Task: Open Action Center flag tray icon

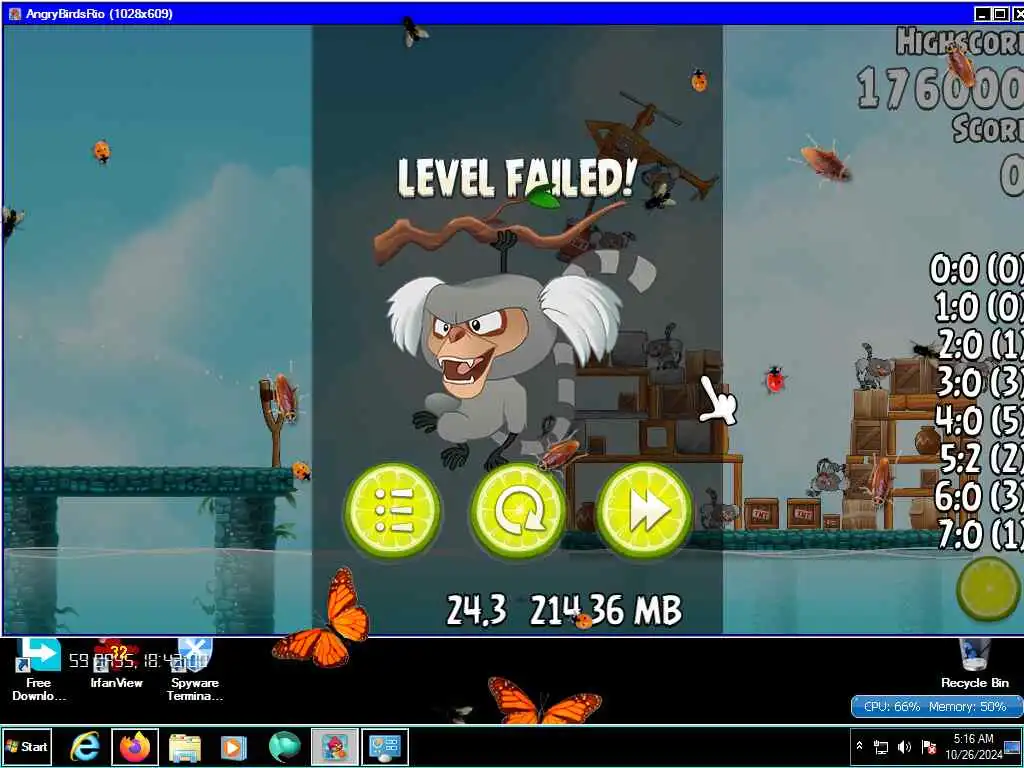Action: click(929, 747)
